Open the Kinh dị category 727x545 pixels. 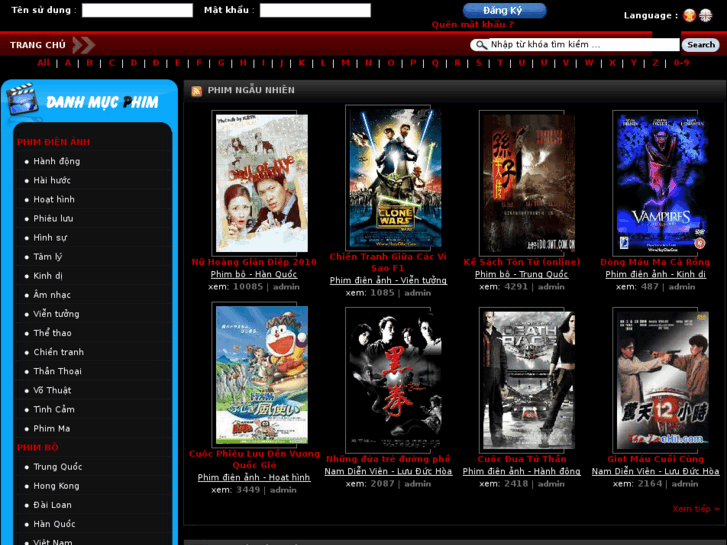click(48, 276)
